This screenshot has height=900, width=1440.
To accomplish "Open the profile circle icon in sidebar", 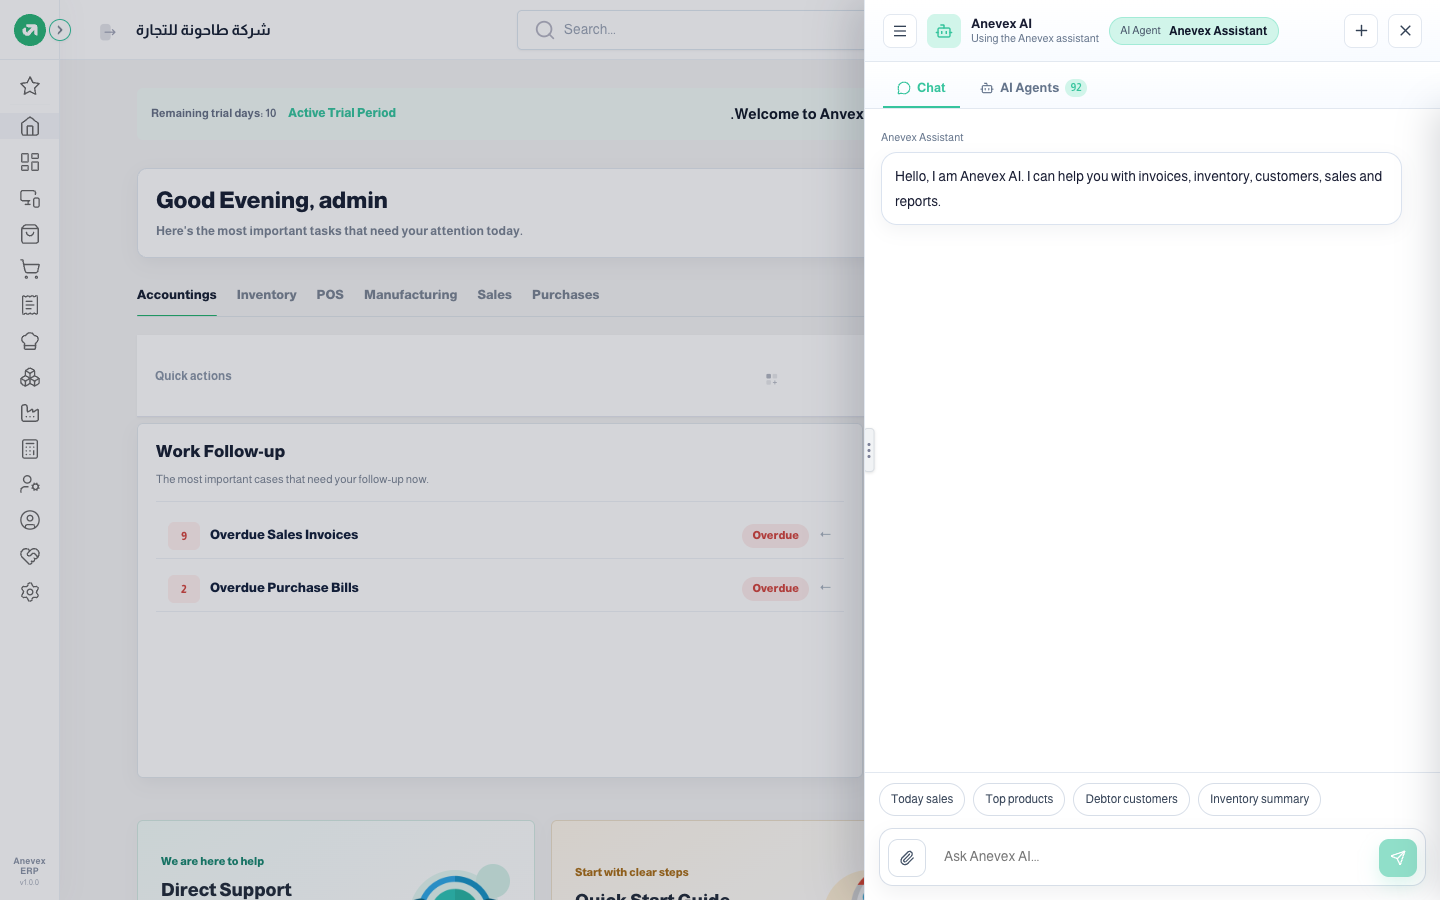I will 30,520.
